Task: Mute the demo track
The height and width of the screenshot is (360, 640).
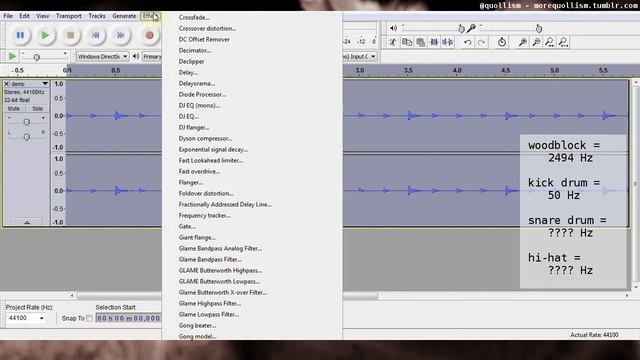Action: pyautogui.click(x=13, y=109)
